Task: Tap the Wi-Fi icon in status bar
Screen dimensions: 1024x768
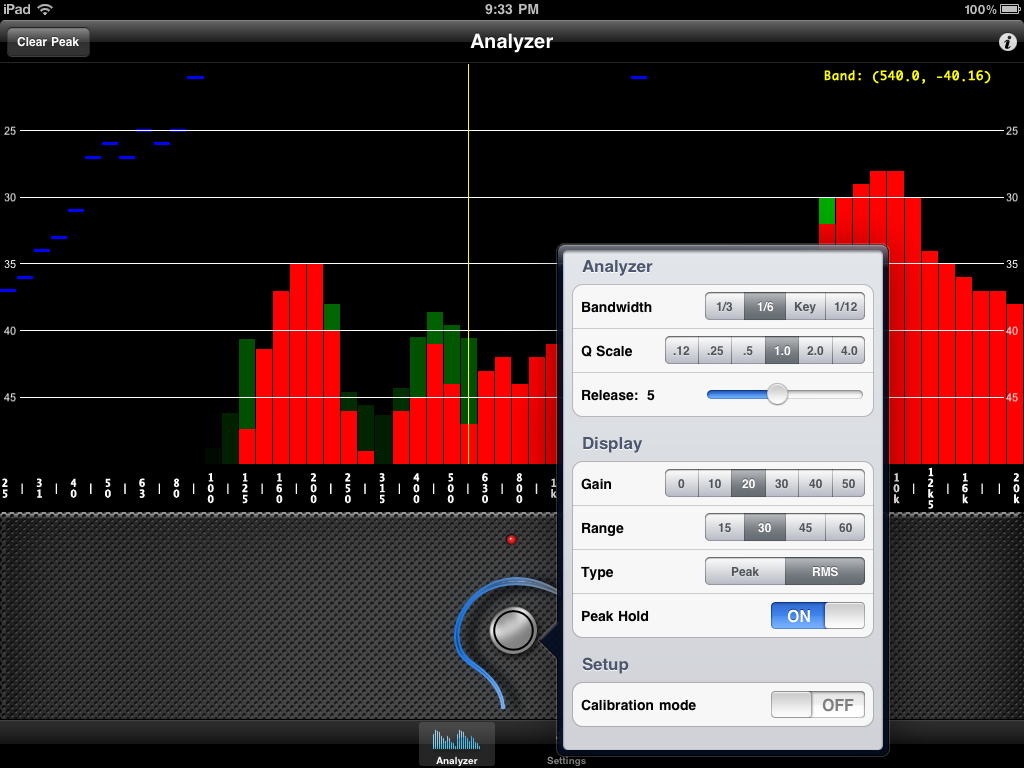Action: coord(45,9)
